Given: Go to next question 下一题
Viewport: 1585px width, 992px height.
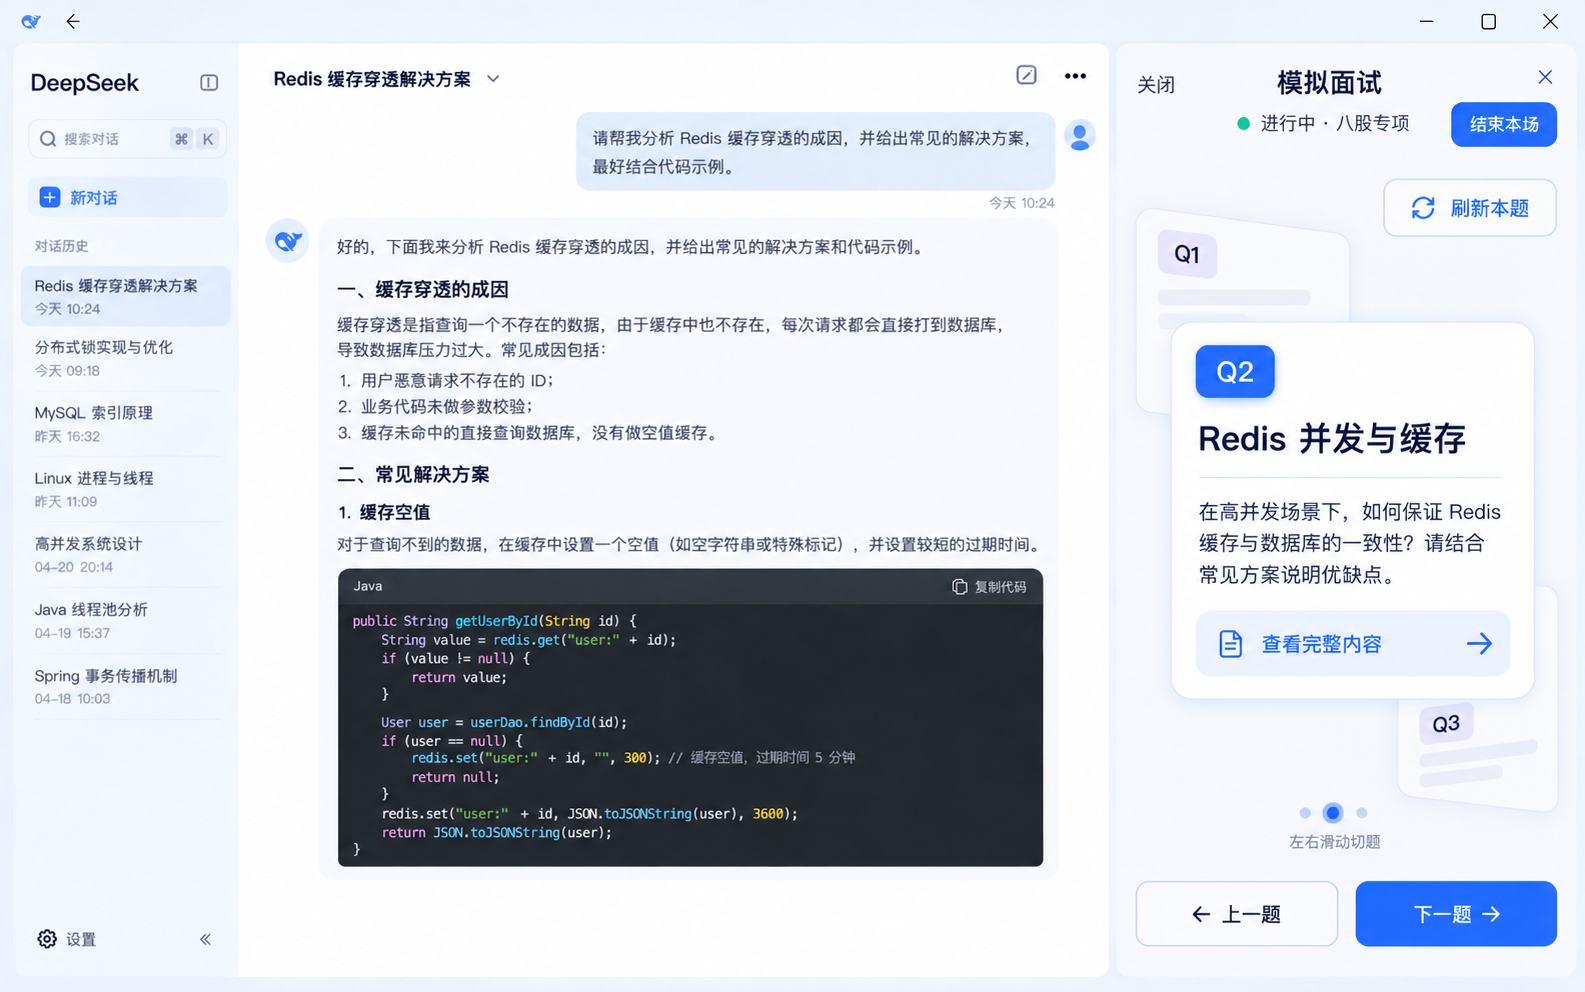Looking at the screenshot, I should 1456,914.
